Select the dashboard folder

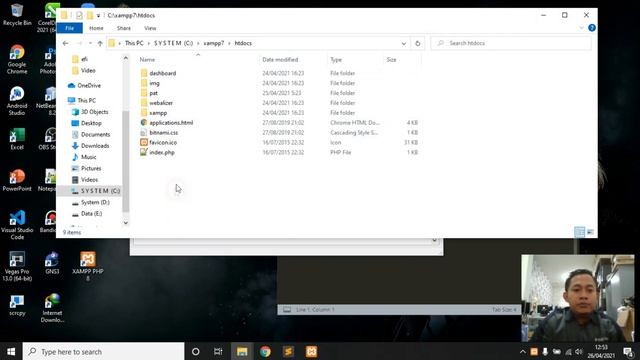(x=162, y=73)
